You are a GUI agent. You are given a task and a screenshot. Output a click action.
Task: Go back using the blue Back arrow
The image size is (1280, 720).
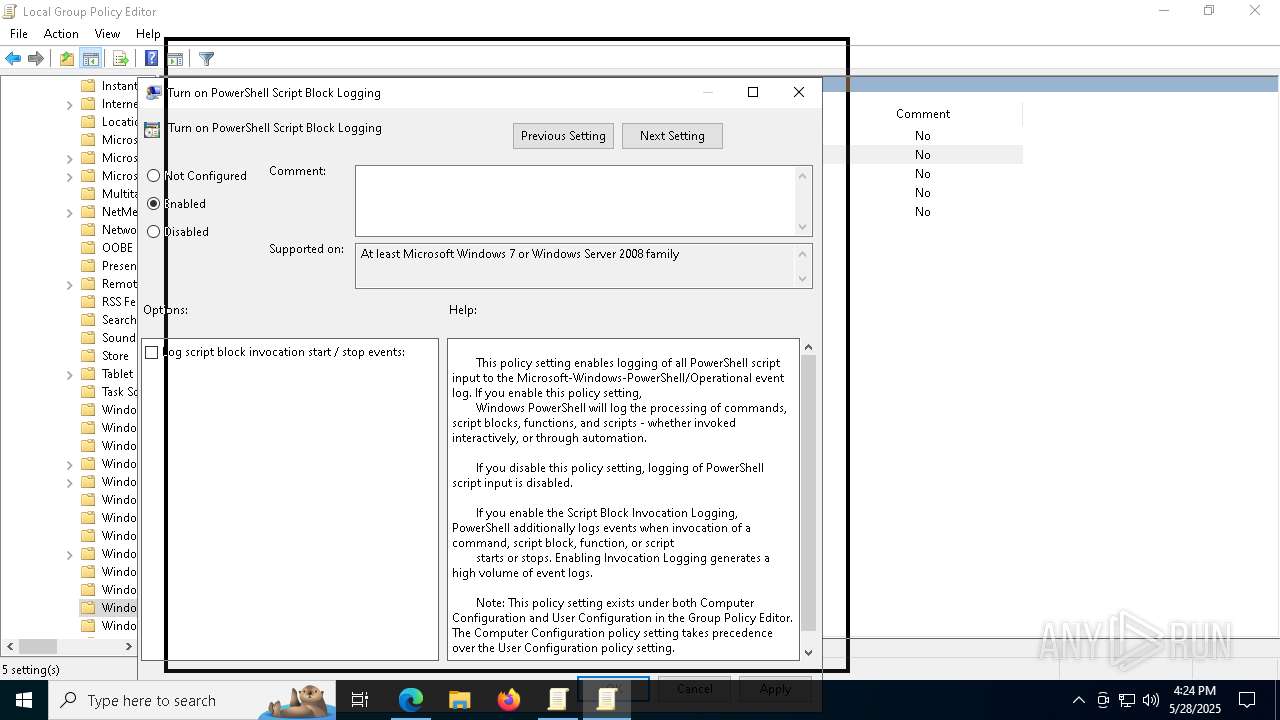tap(13, 59)
